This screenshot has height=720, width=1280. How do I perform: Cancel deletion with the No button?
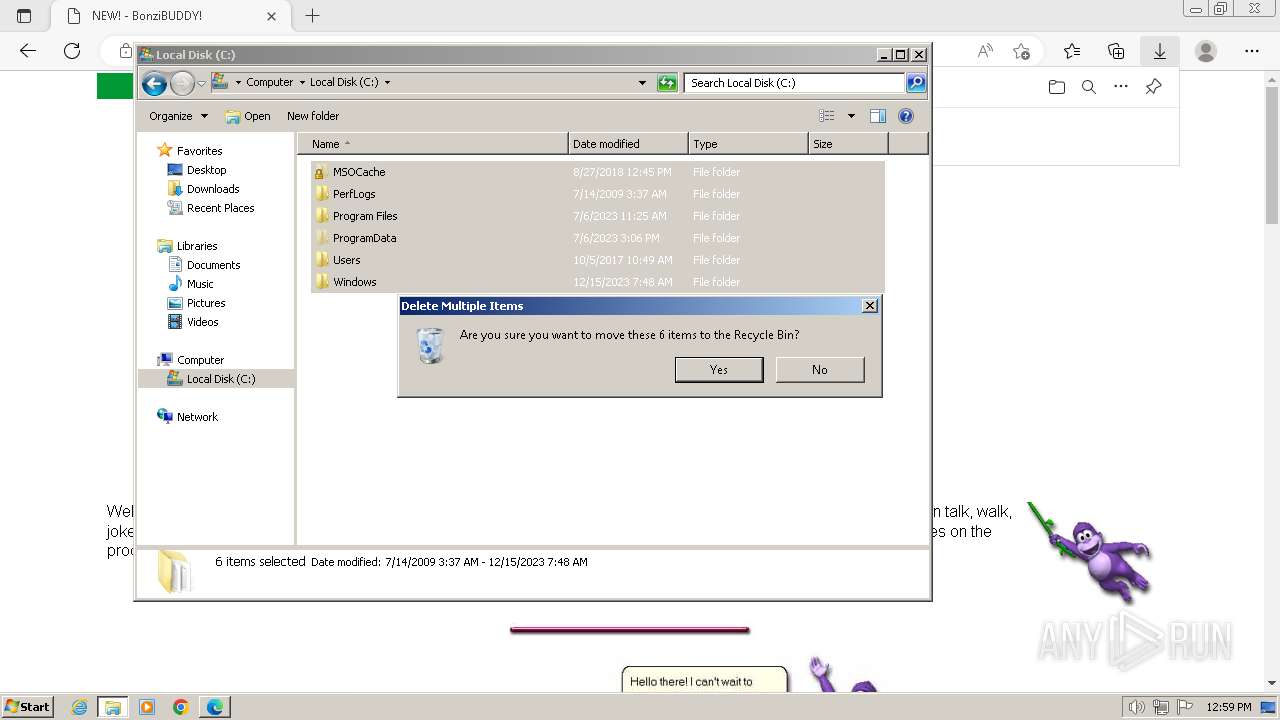(x=820, y=369)
